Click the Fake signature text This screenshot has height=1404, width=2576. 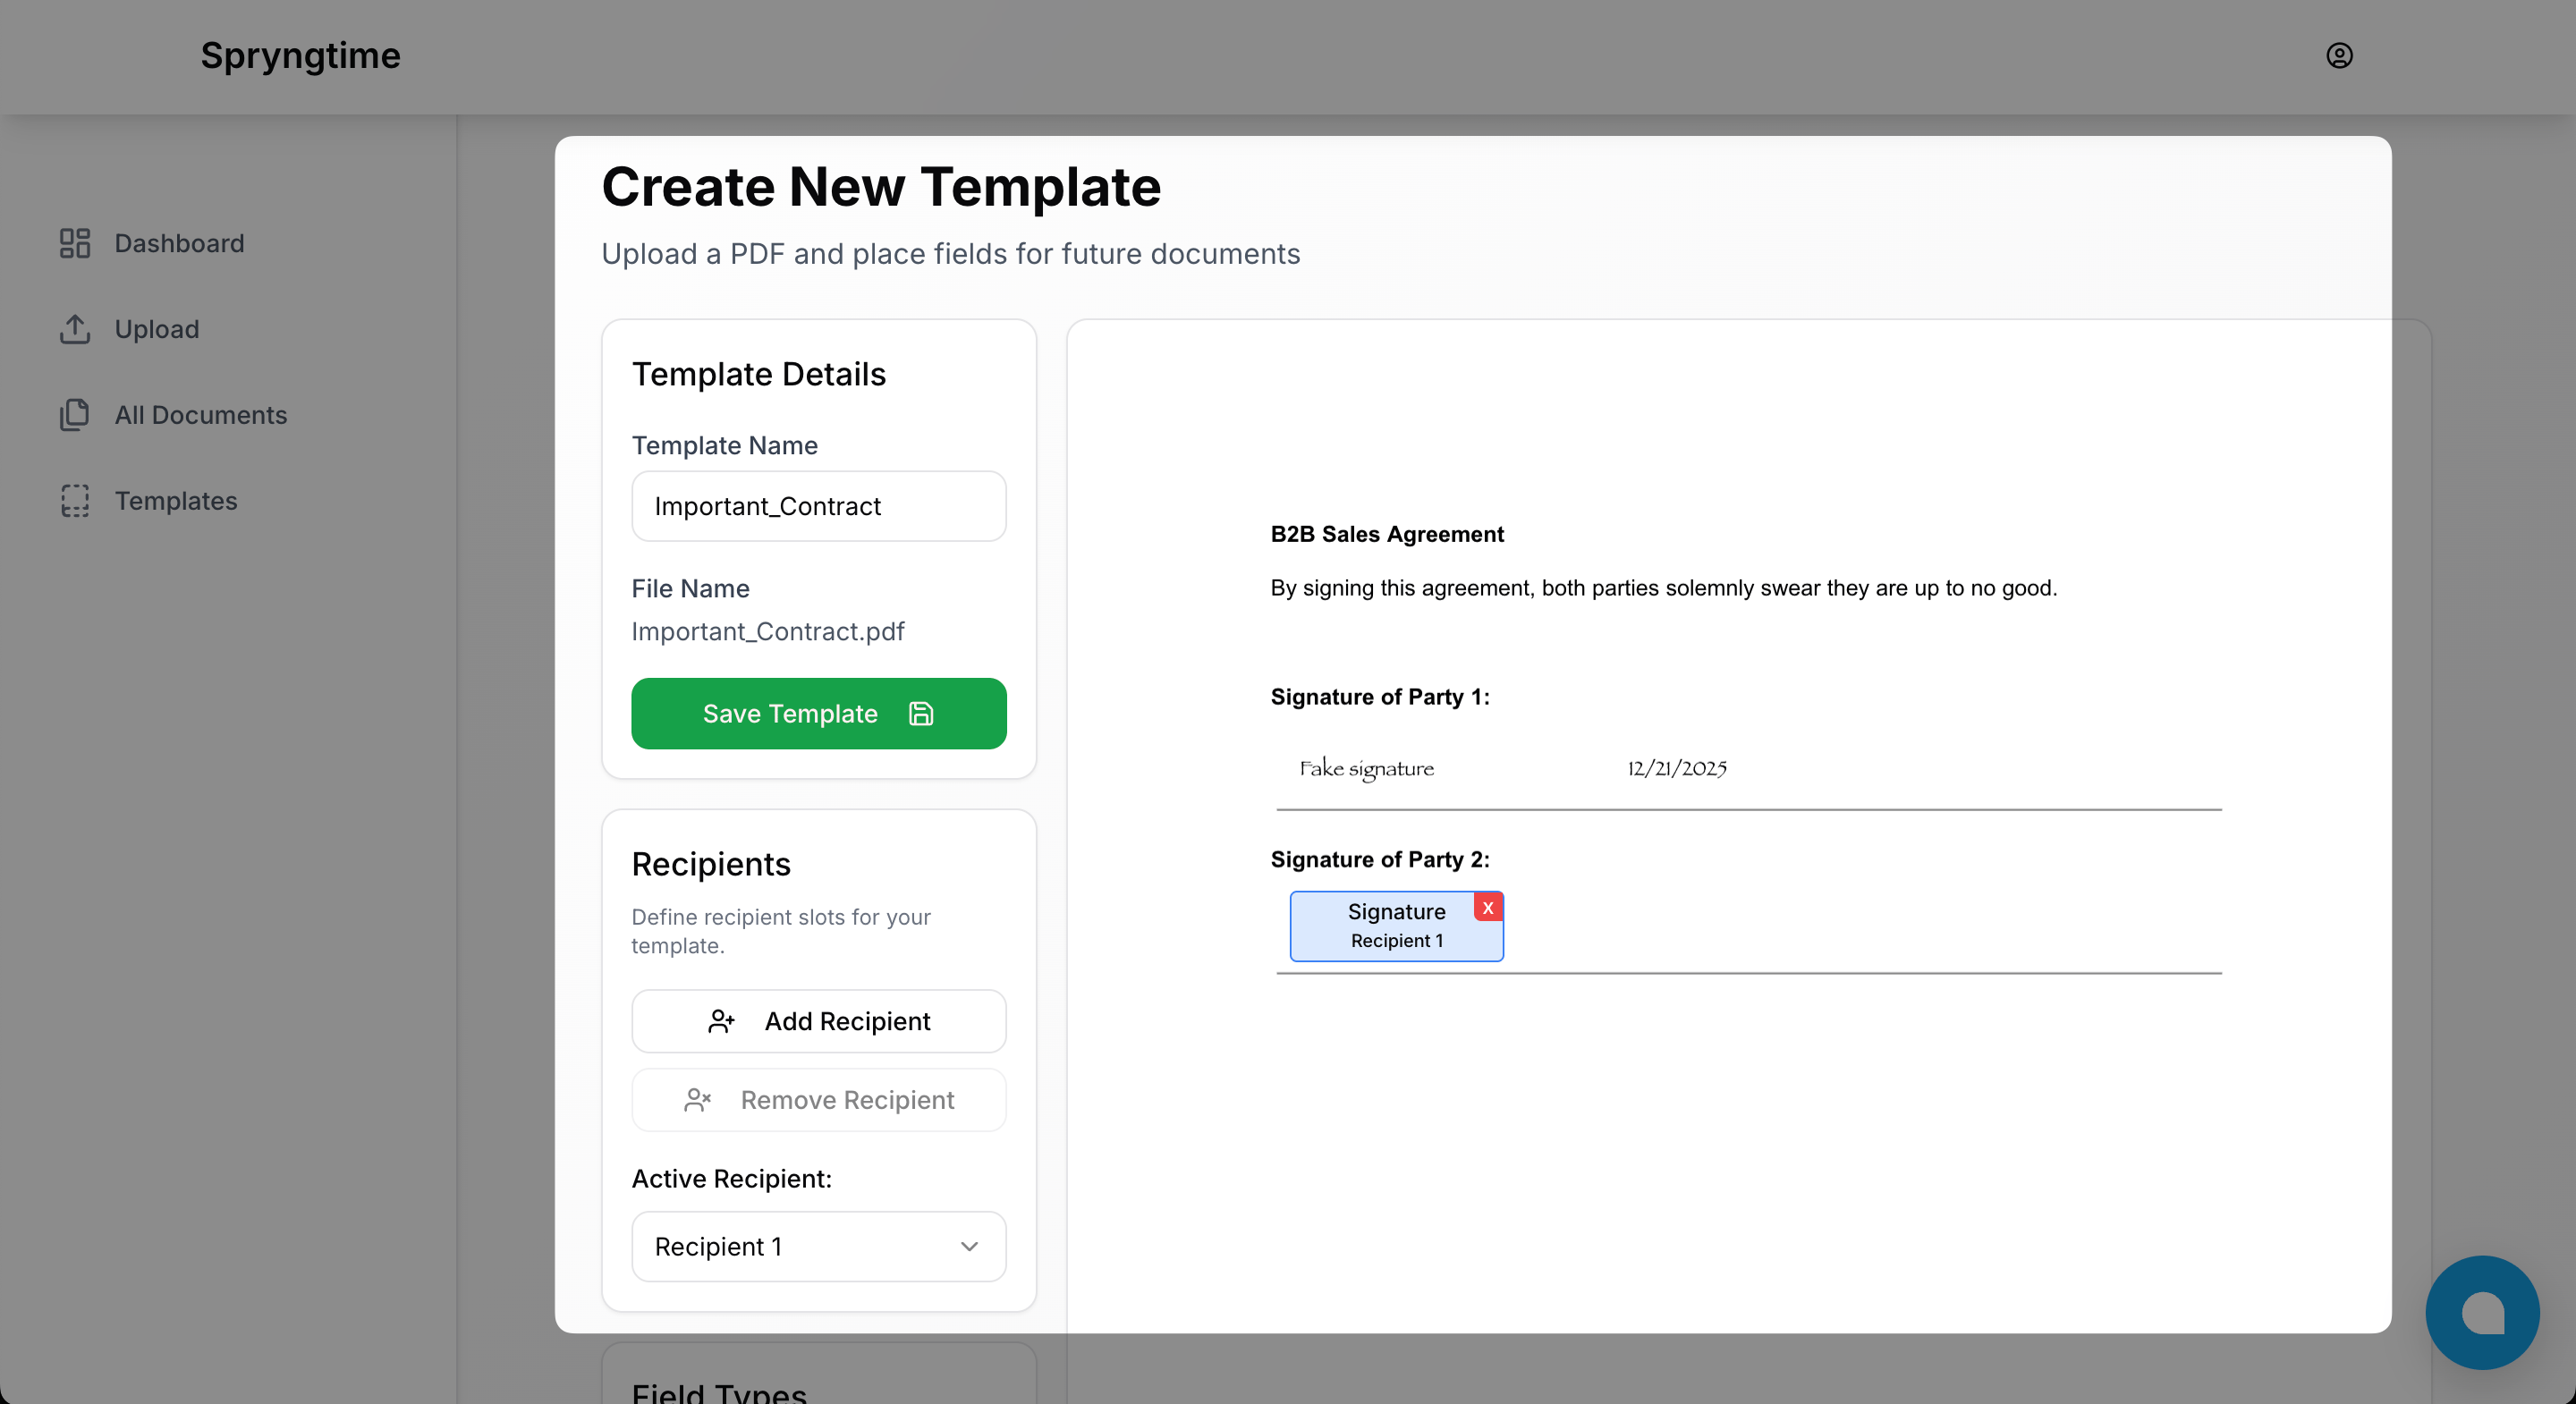[x=1366, y=768]
